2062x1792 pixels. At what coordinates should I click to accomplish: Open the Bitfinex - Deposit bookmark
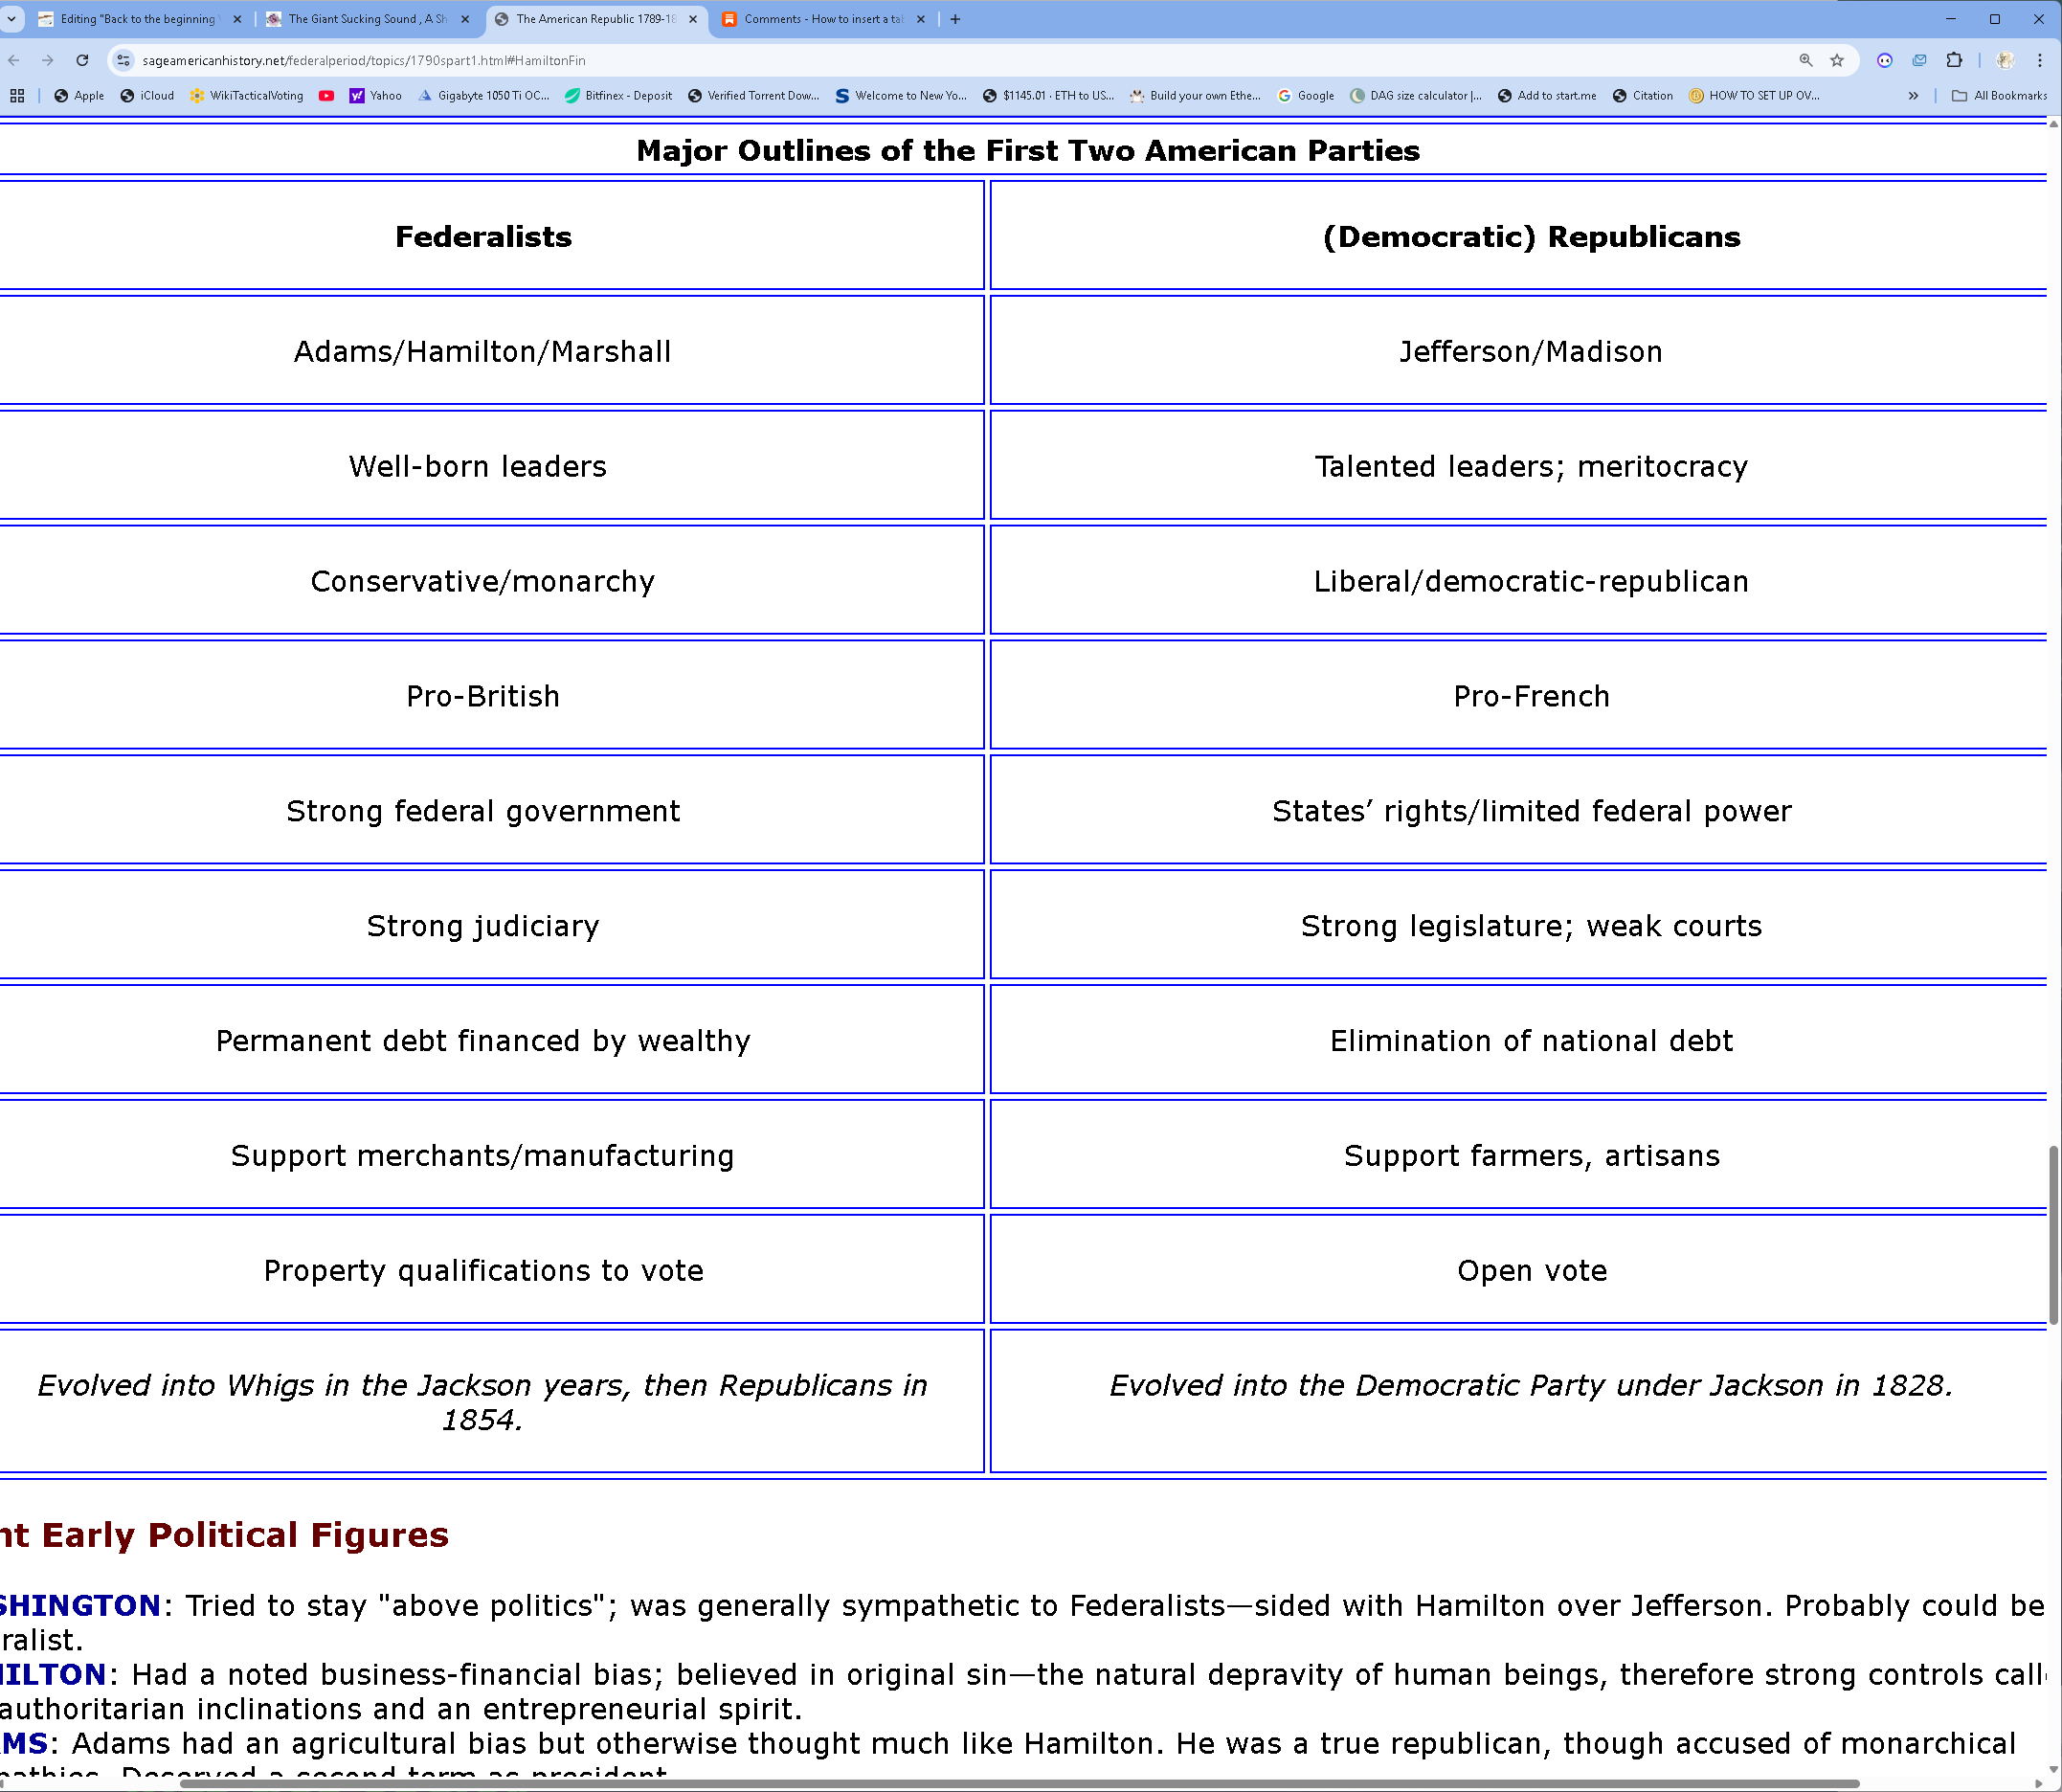pyautogui.click(x=619, y=96)
